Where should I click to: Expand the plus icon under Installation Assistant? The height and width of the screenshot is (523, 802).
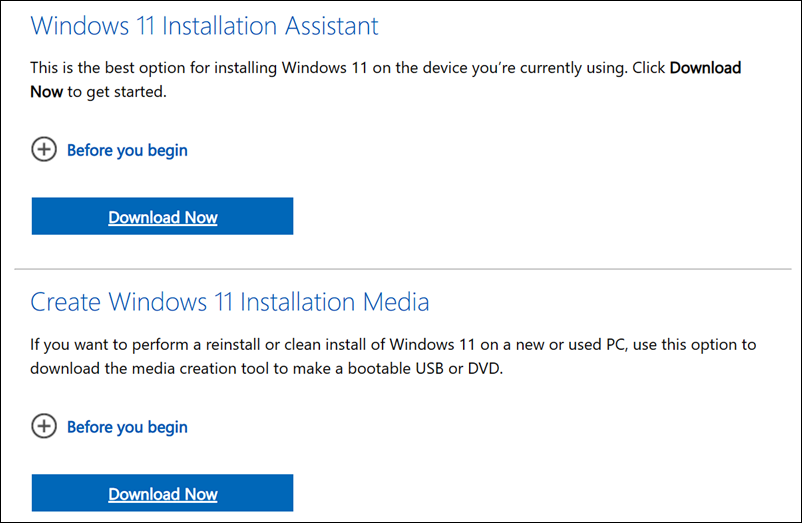coord(44,149)
